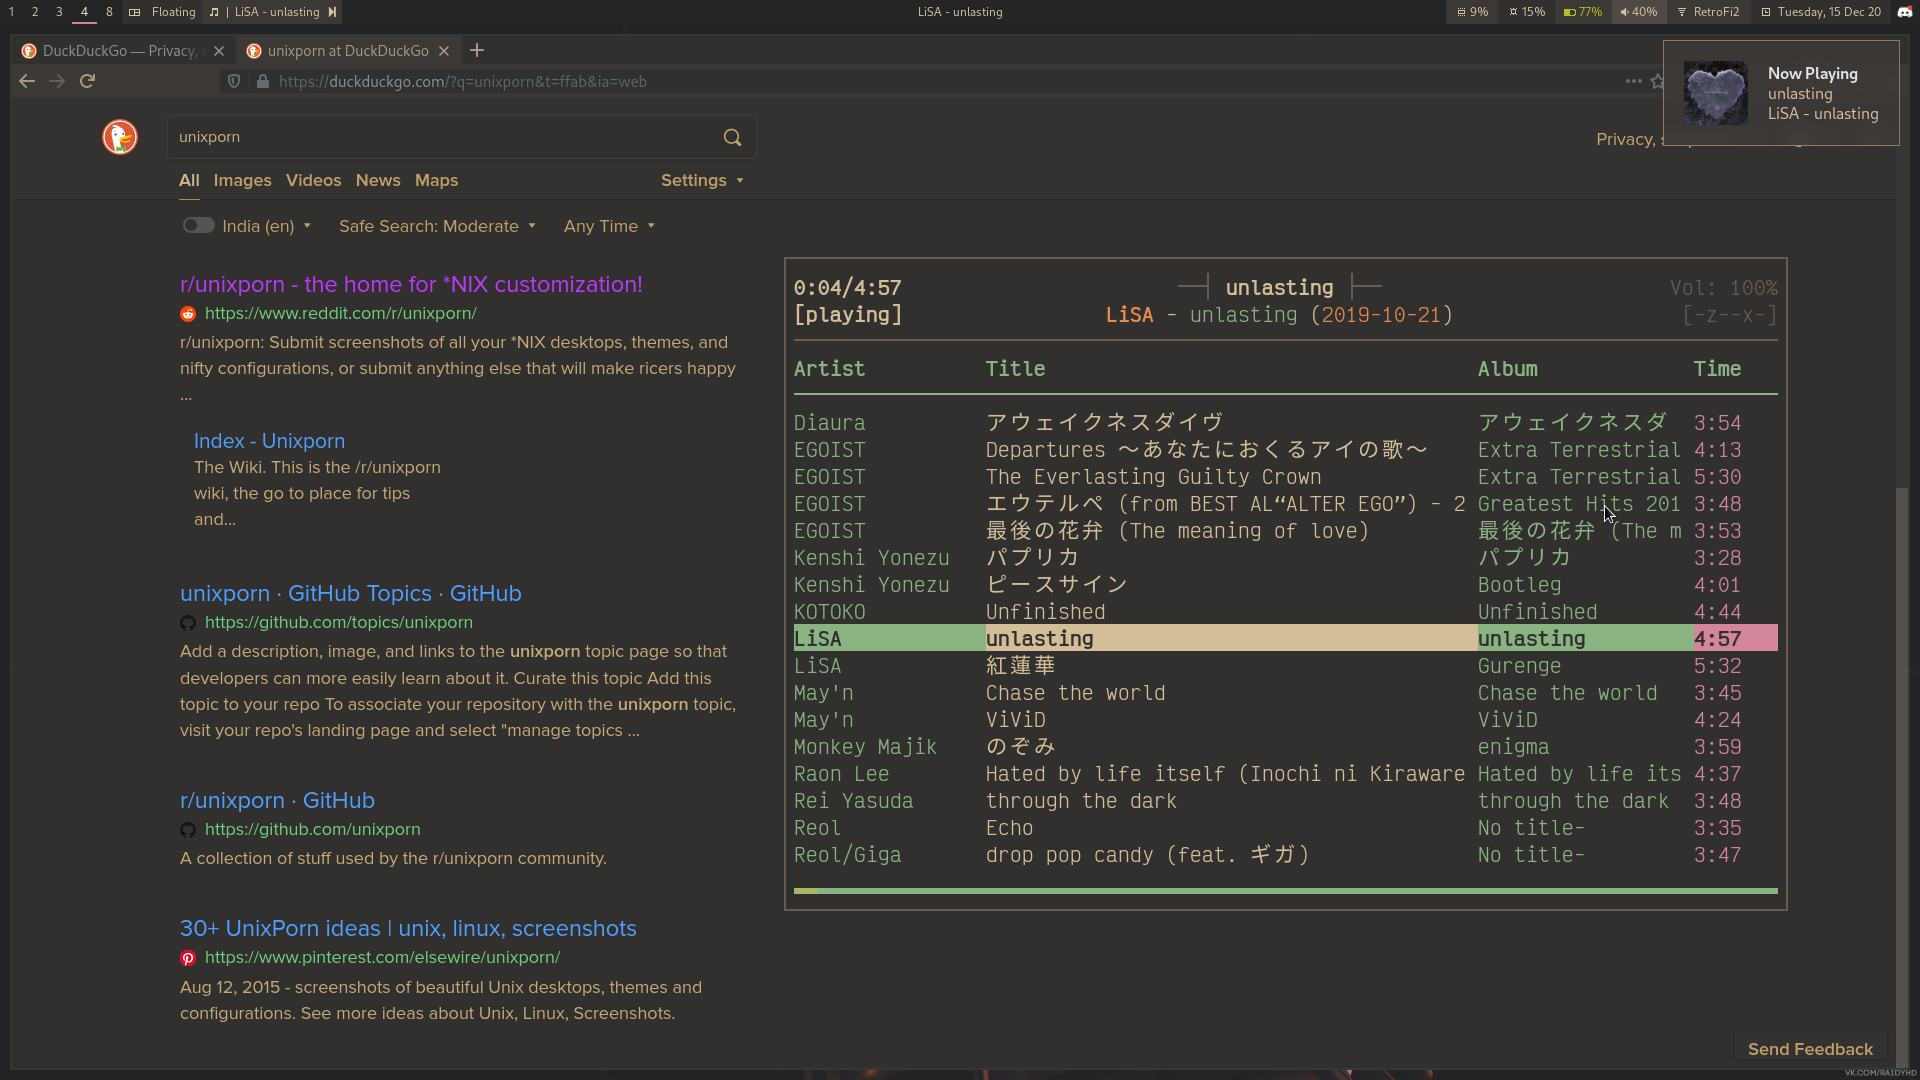Image resolution: width=1920 pixels, height=1080 pixels.
Task: Click the music player progress bar
Action: pos(1285,890)
